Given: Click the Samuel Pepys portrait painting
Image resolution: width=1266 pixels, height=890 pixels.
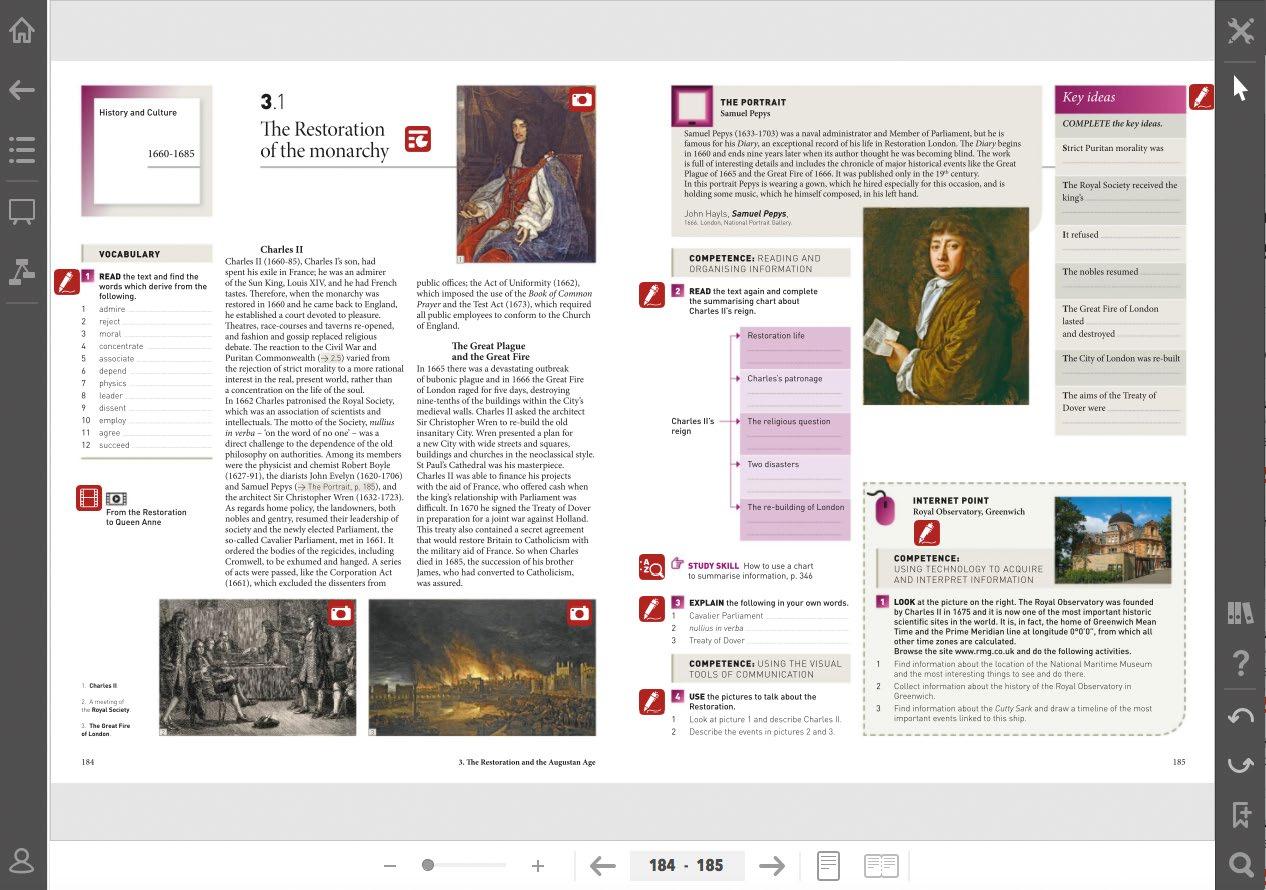Looking at the screenshot, I should tap(946, 306).
